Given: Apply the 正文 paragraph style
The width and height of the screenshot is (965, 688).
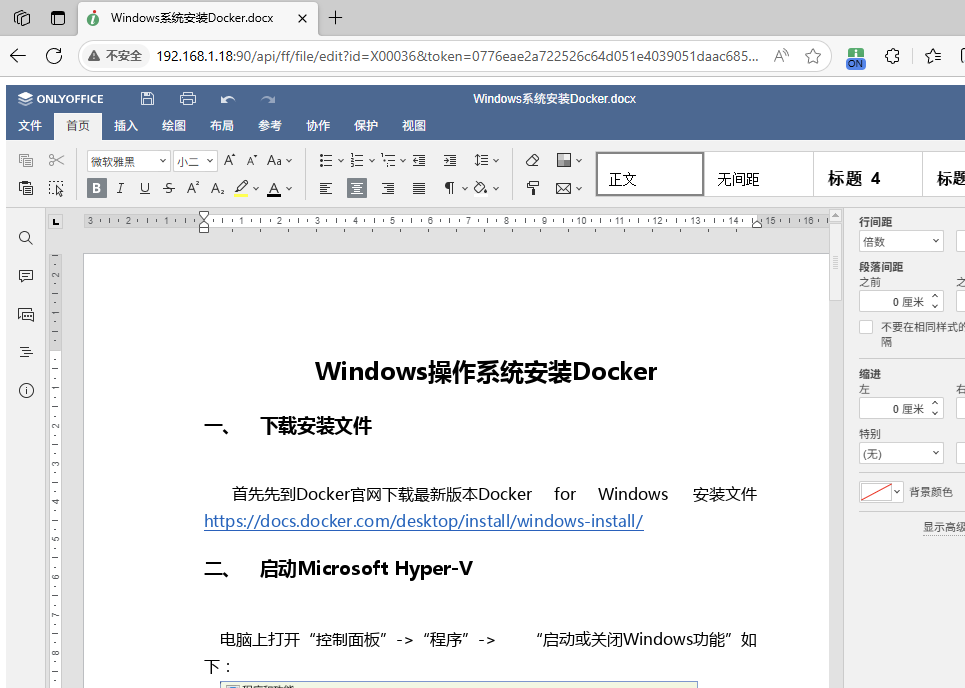Looking at the screenshot, I should pyautogui.click(x=650, y=174).
